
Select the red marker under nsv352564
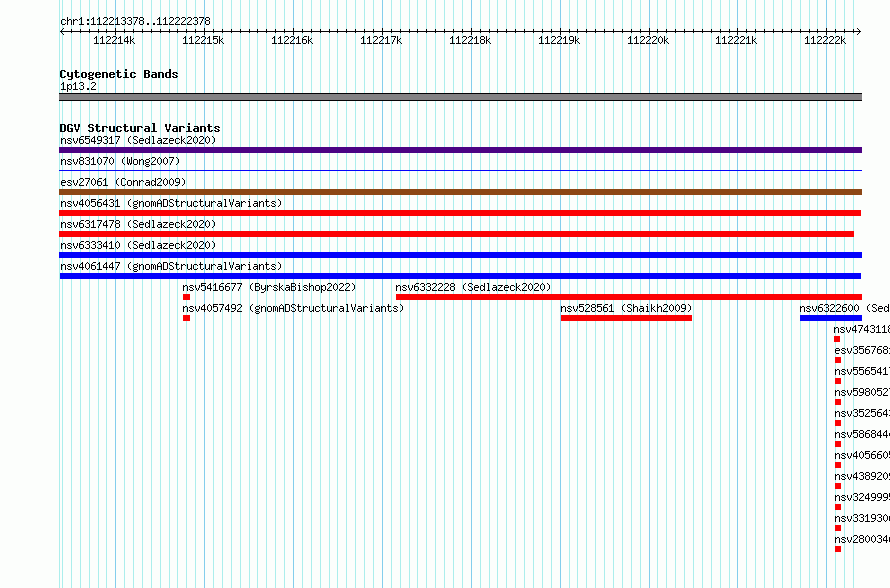click(838, 423)
